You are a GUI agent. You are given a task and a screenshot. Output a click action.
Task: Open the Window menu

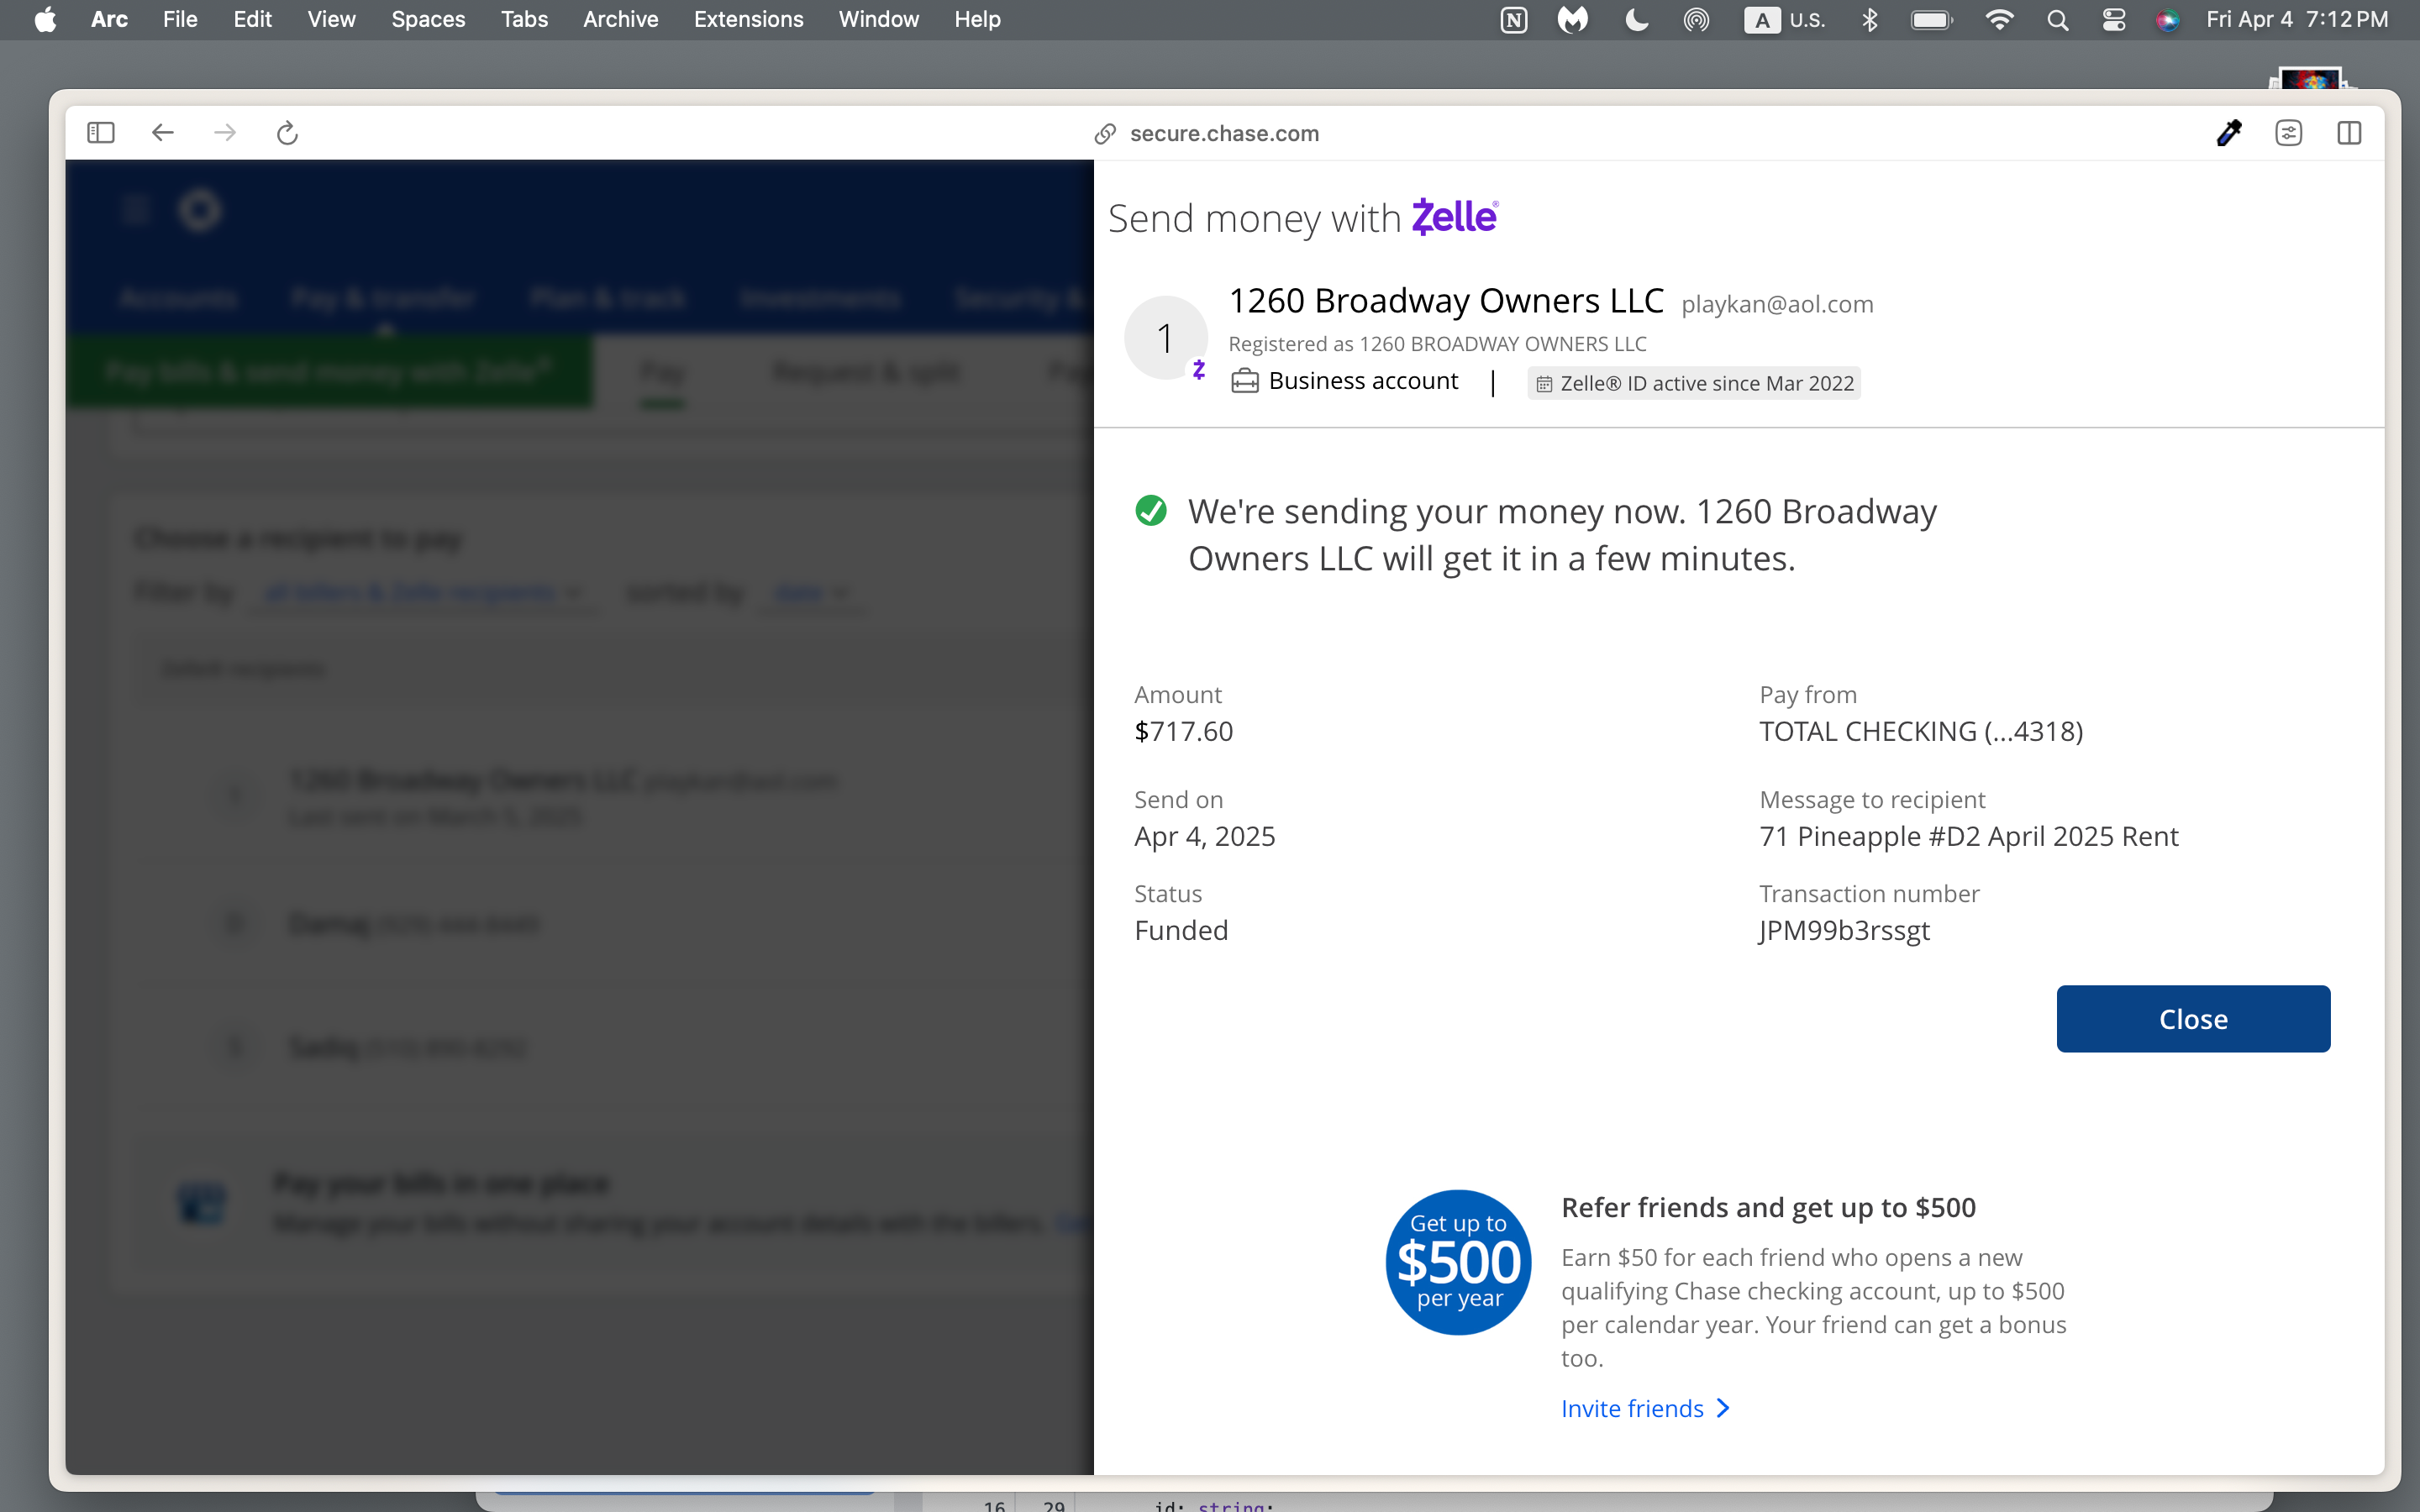coord(879,20)
